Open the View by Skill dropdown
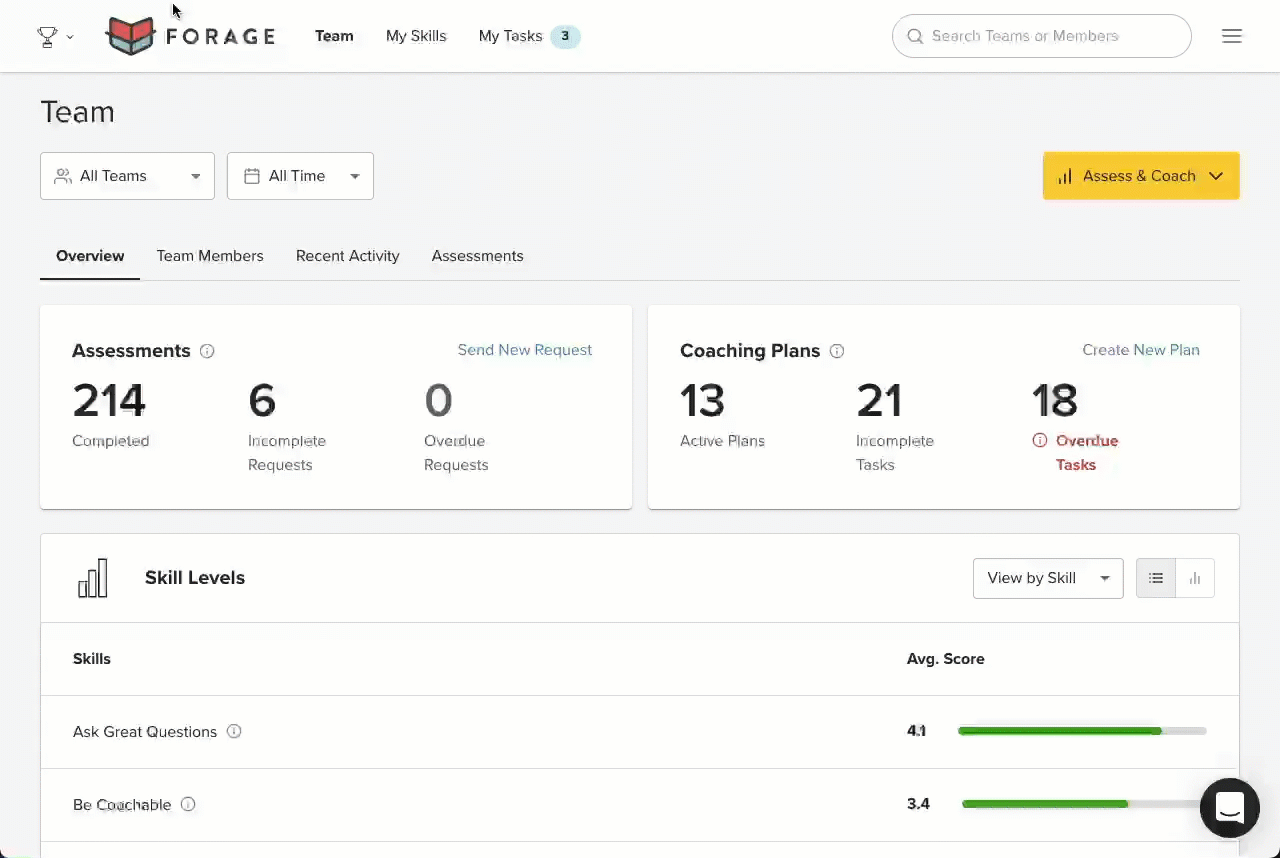The height and width of the screenshot is (858, 1280). coord(1048,578)
